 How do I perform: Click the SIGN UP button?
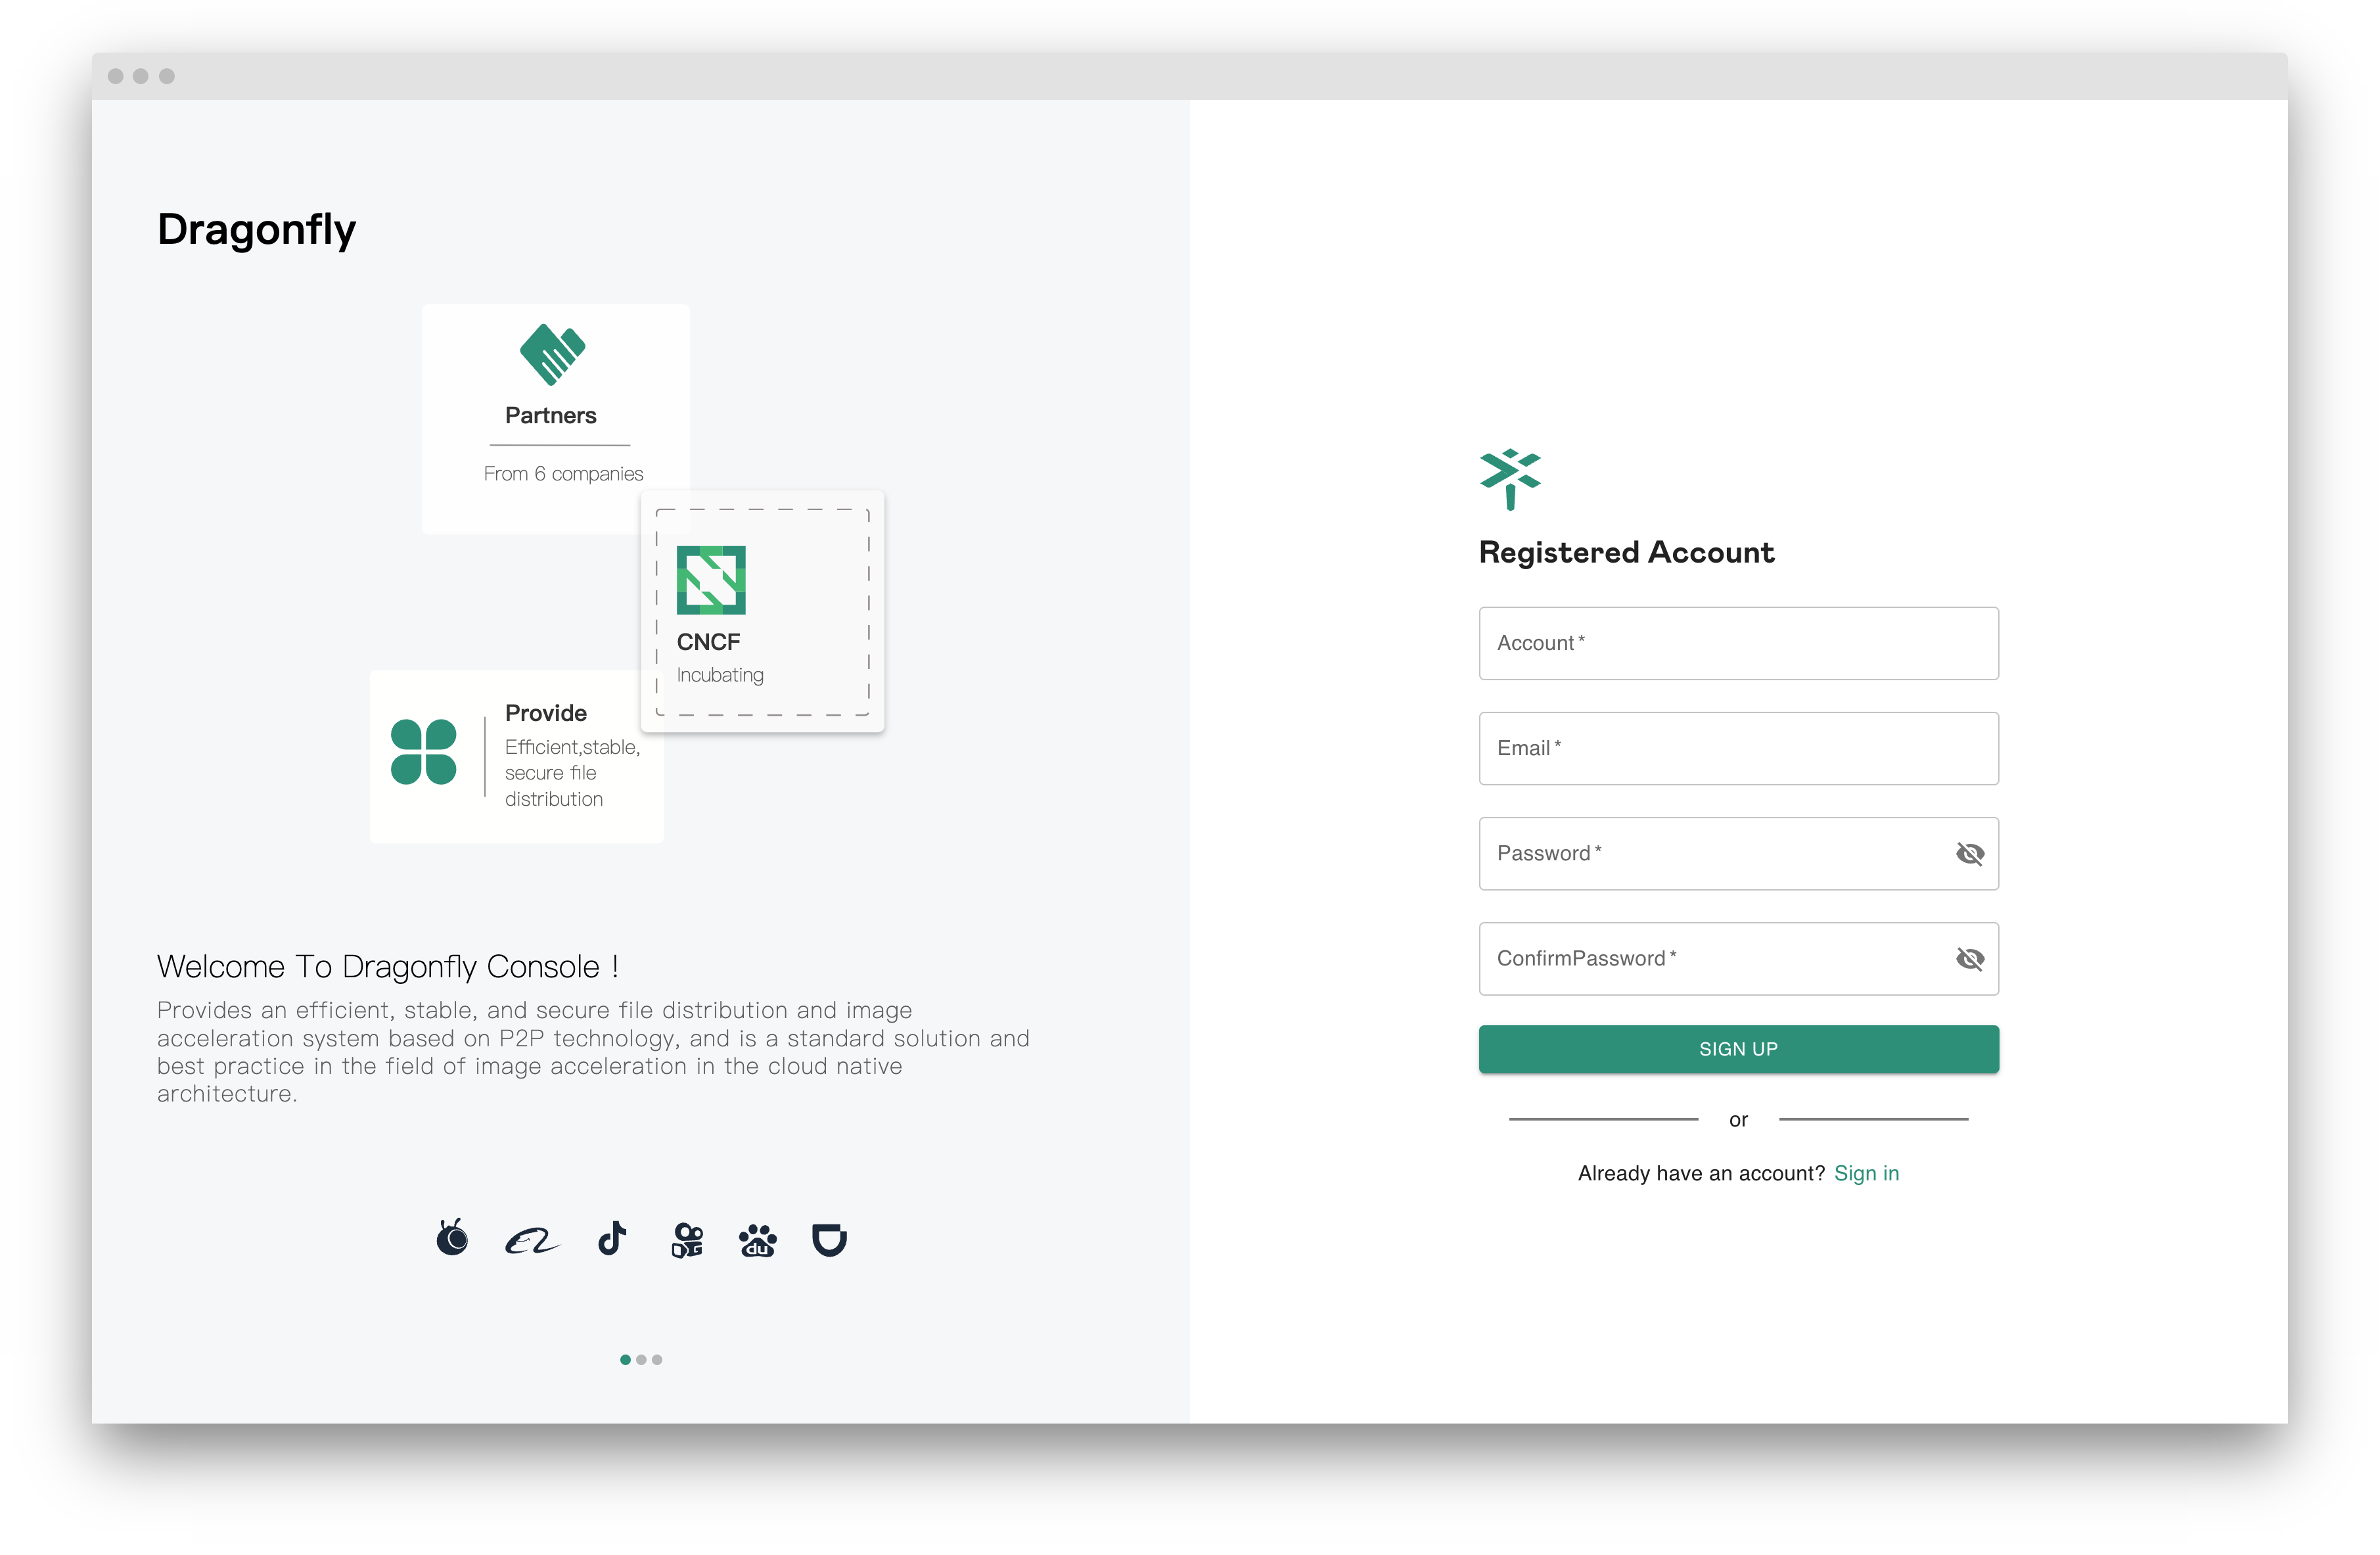(x=1740, y=1048)
